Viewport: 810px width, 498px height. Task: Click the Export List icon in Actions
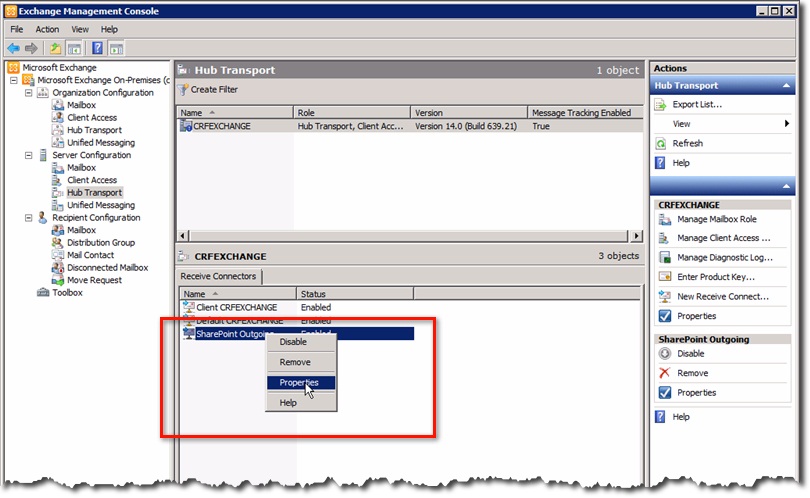(x=661, y=105)
